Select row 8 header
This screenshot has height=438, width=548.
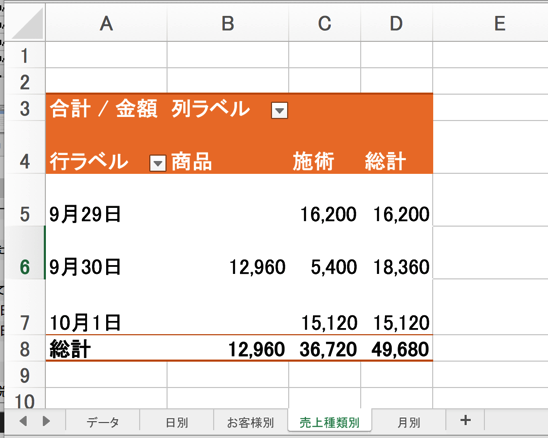24,348
